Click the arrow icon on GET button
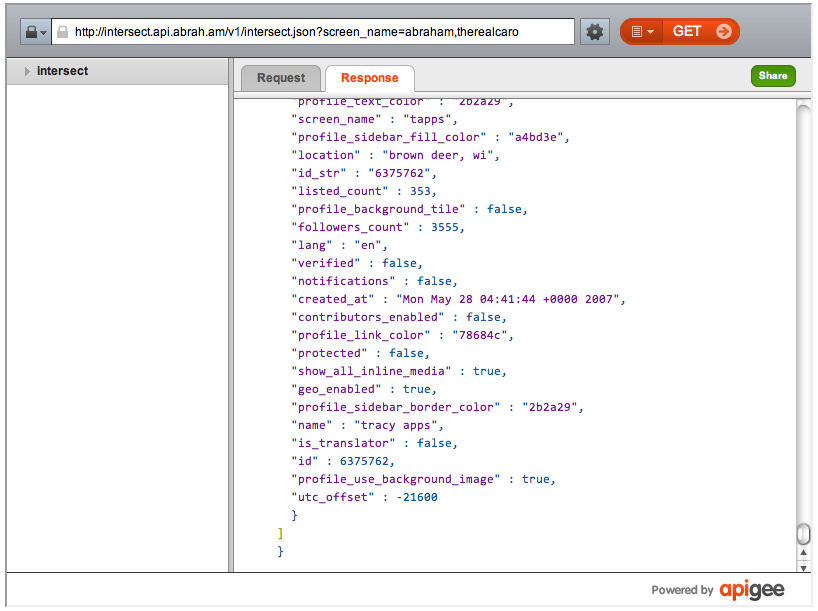The height and width of the screenshot is (611, 818). pos(724,32)
